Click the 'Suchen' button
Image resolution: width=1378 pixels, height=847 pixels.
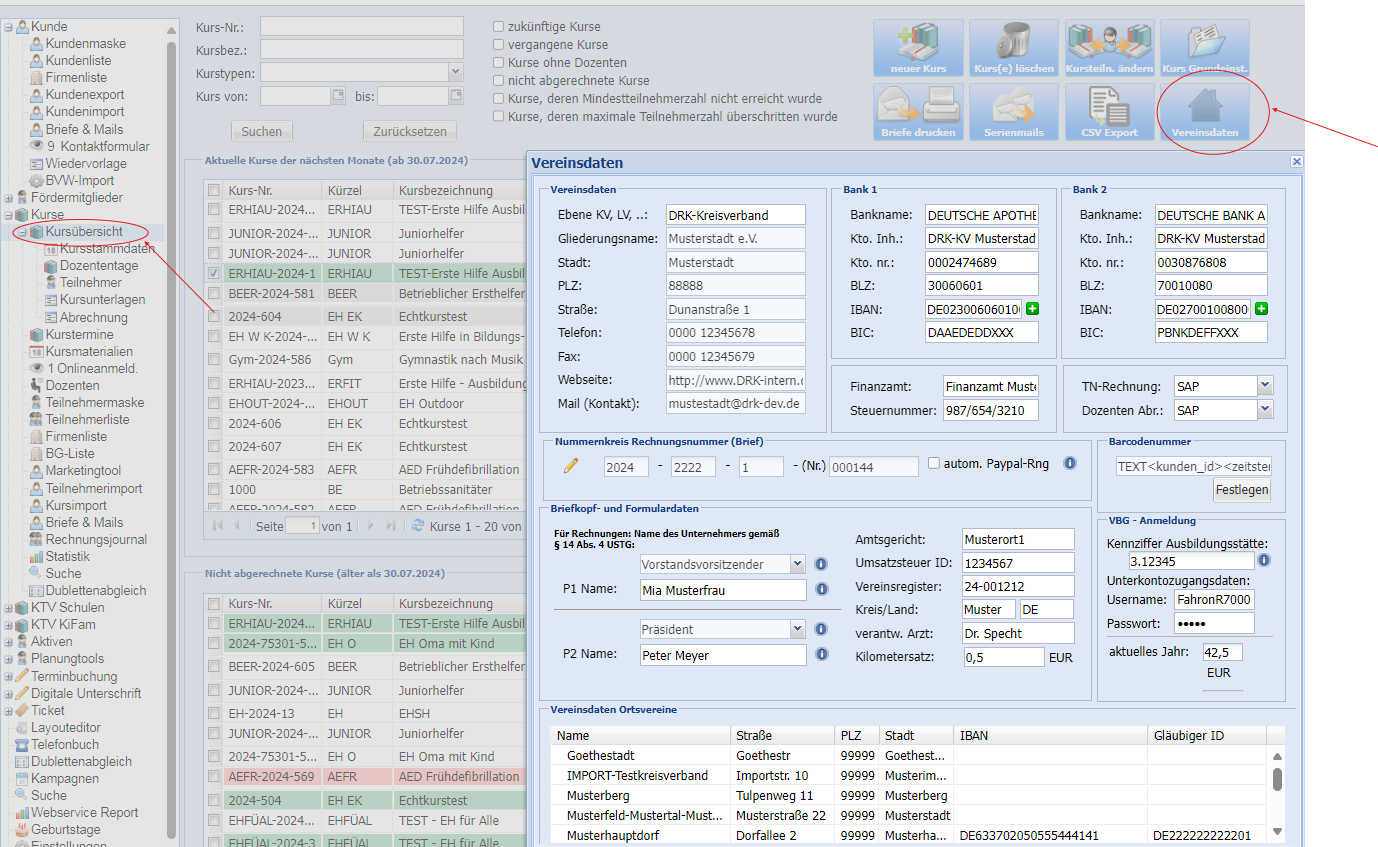click(261, 131)
